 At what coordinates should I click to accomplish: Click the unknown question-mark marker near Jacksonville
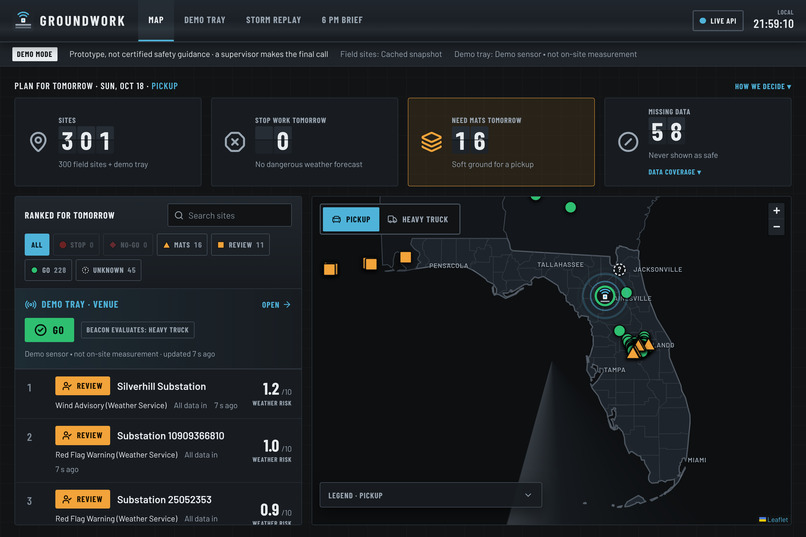click(619, 269)
